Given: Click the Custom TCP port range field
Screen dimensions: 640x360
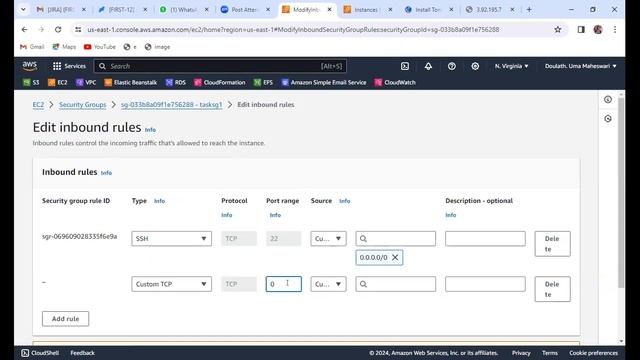Looking at the screenshot, I should tap(284, 284).
